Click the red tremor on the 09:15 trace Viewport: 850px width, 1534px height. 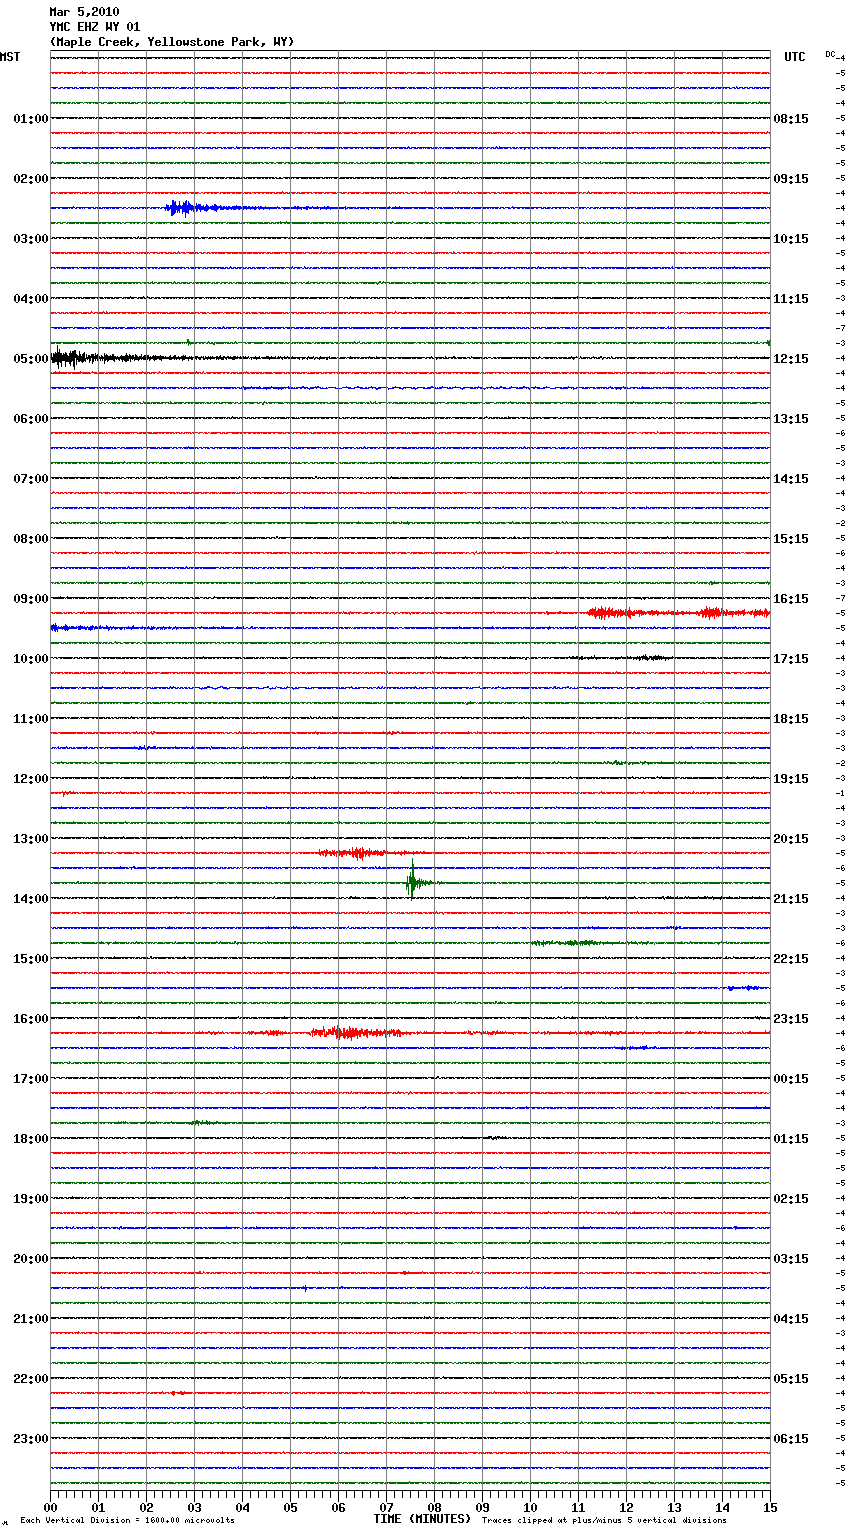(678, 612)
